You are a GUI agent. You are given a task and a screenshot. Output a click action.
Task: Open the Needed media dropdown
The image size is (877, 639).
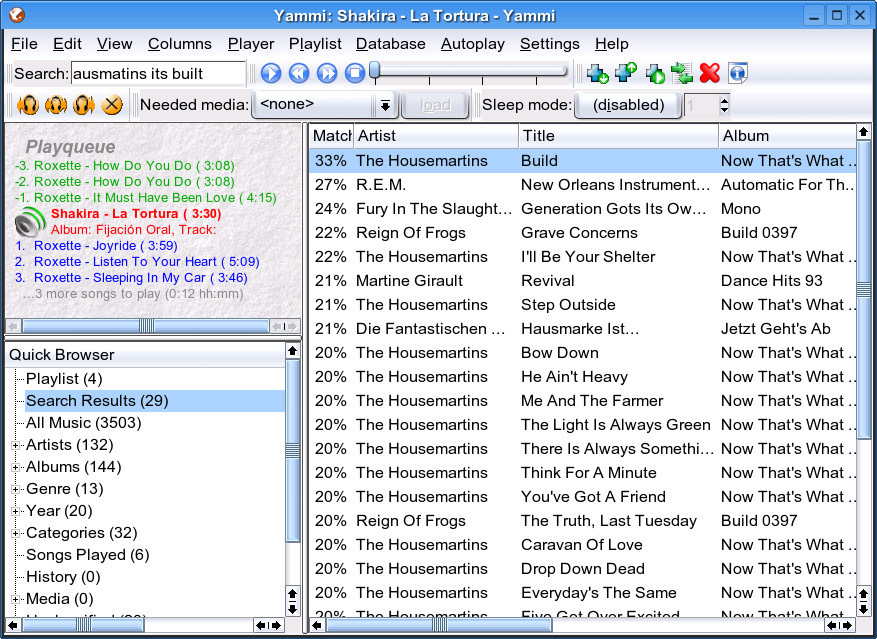tap(385, 105)
